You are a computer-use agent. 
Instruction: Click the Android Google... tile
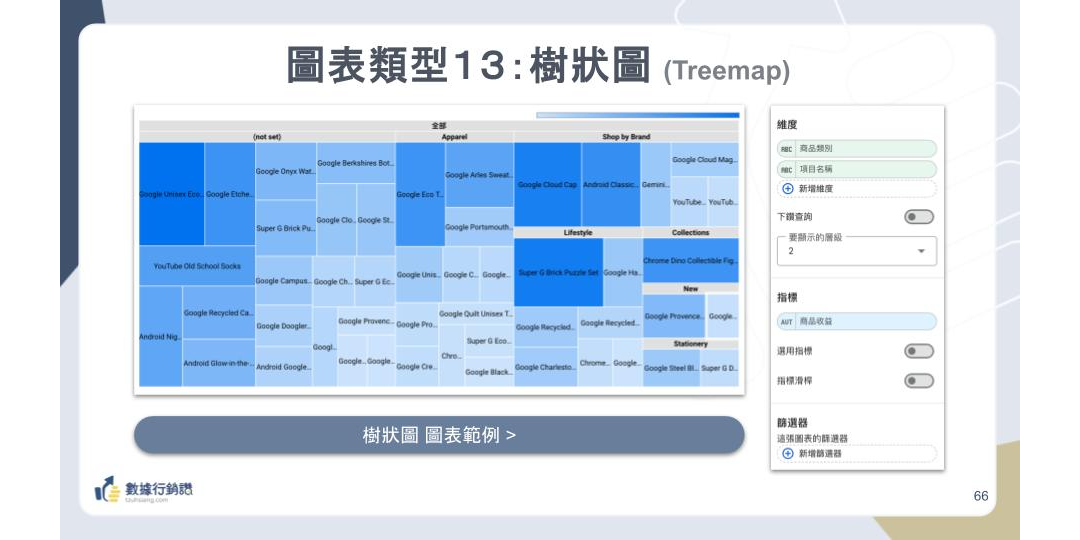pos(284,367)
